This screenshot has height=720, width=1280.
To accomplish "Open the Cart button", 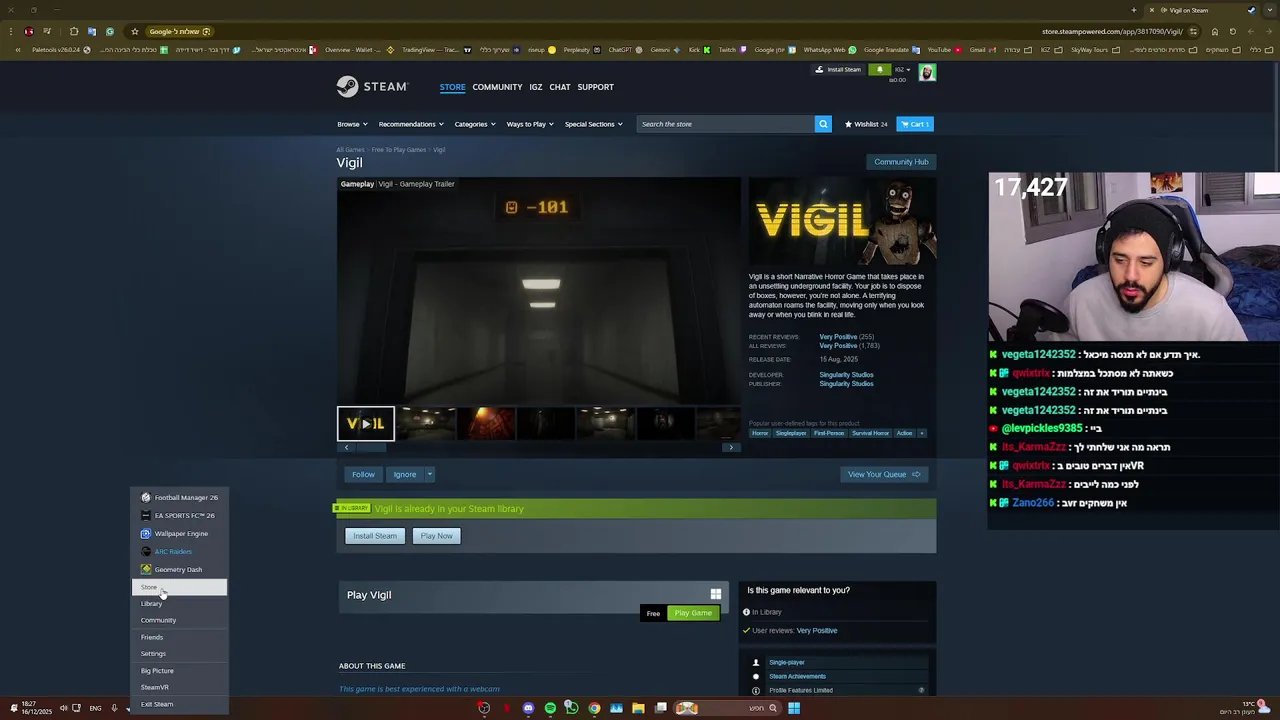I will coord(915,124).
